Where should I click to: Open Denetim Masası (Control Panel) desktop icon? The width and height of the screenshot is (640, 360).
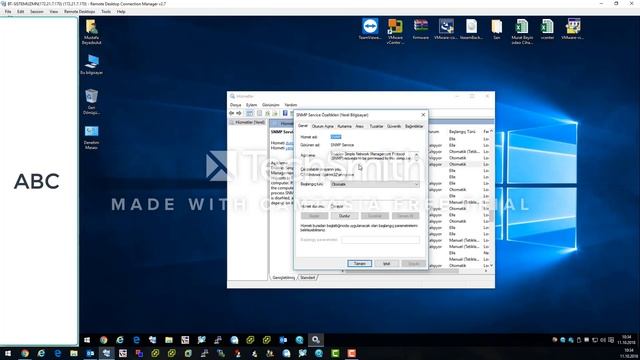[x=91, y=137]
